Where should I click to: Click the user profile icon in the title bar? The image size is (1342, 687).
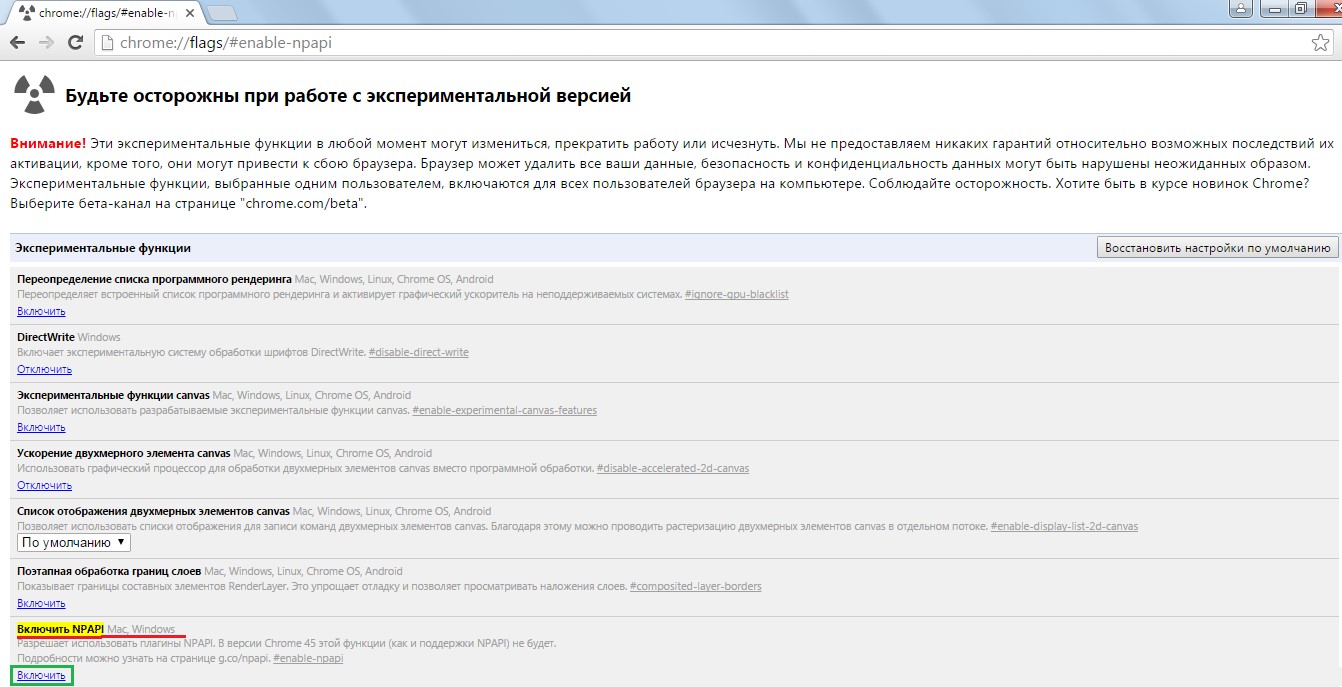(1243, 9)
